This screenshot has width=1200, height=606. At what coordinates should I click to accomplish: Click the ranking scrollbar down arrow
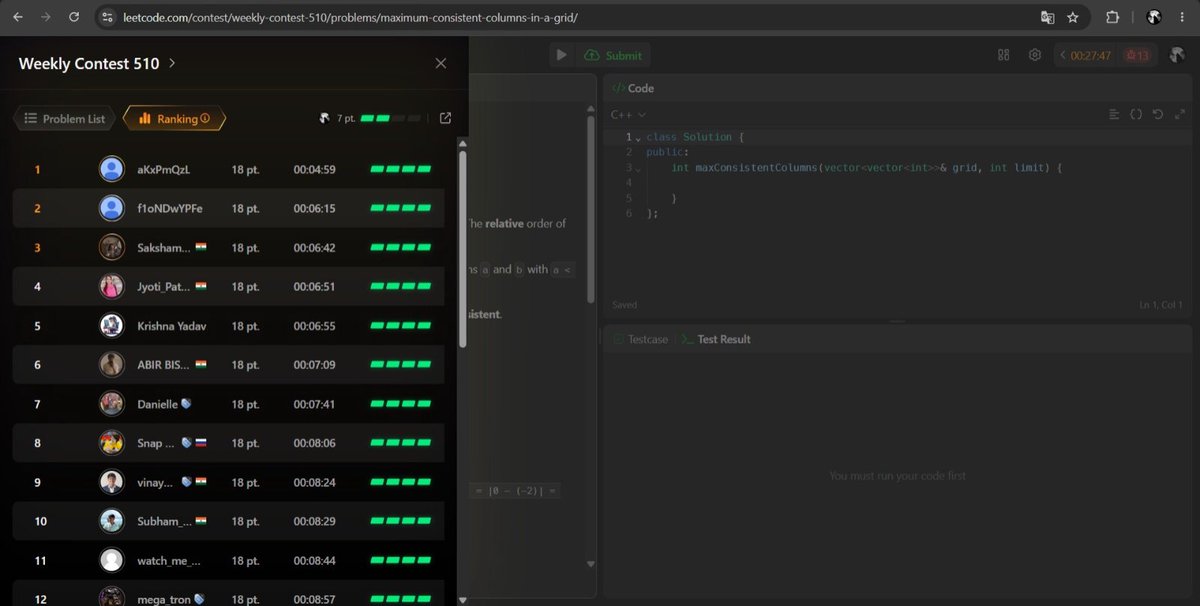click(x=462, y=599)
